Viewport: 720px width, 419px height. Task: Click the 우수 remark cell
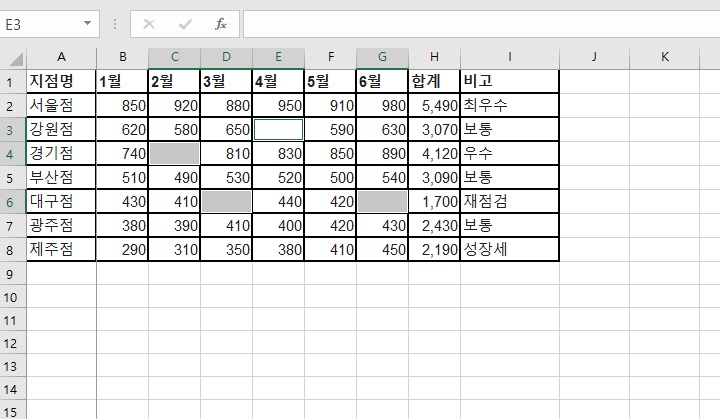tap(510, 153)
